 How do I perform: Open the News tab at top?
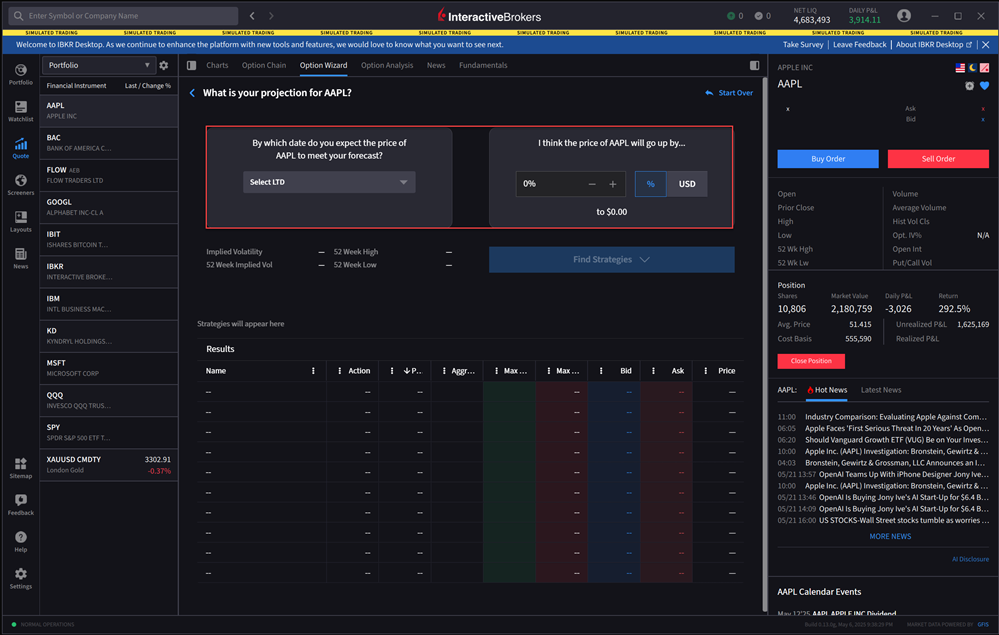click(436, 65)
